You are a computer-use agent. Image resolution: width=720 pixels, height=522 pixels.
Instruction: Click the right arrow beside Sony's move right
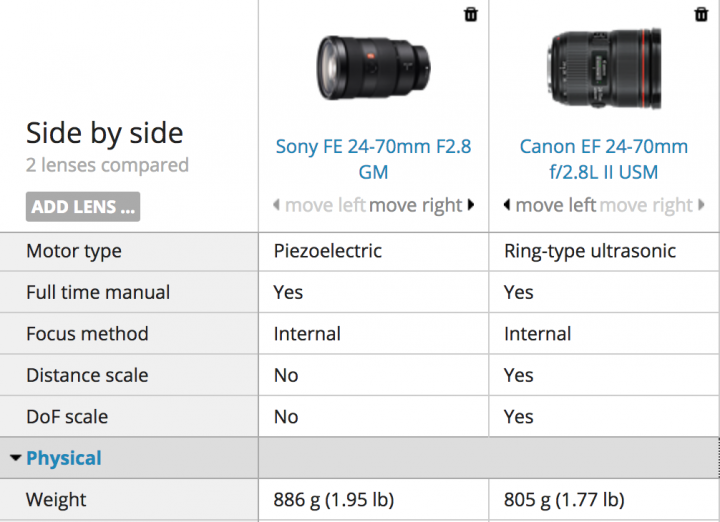point(471,205)
